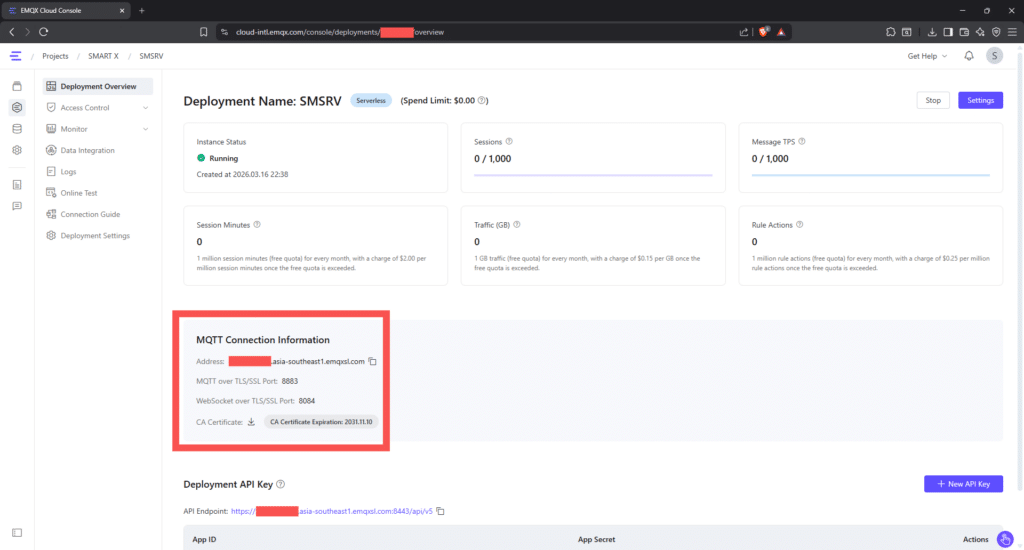Click the browser address bar URL
The image size is (1024, 550).
340,32
